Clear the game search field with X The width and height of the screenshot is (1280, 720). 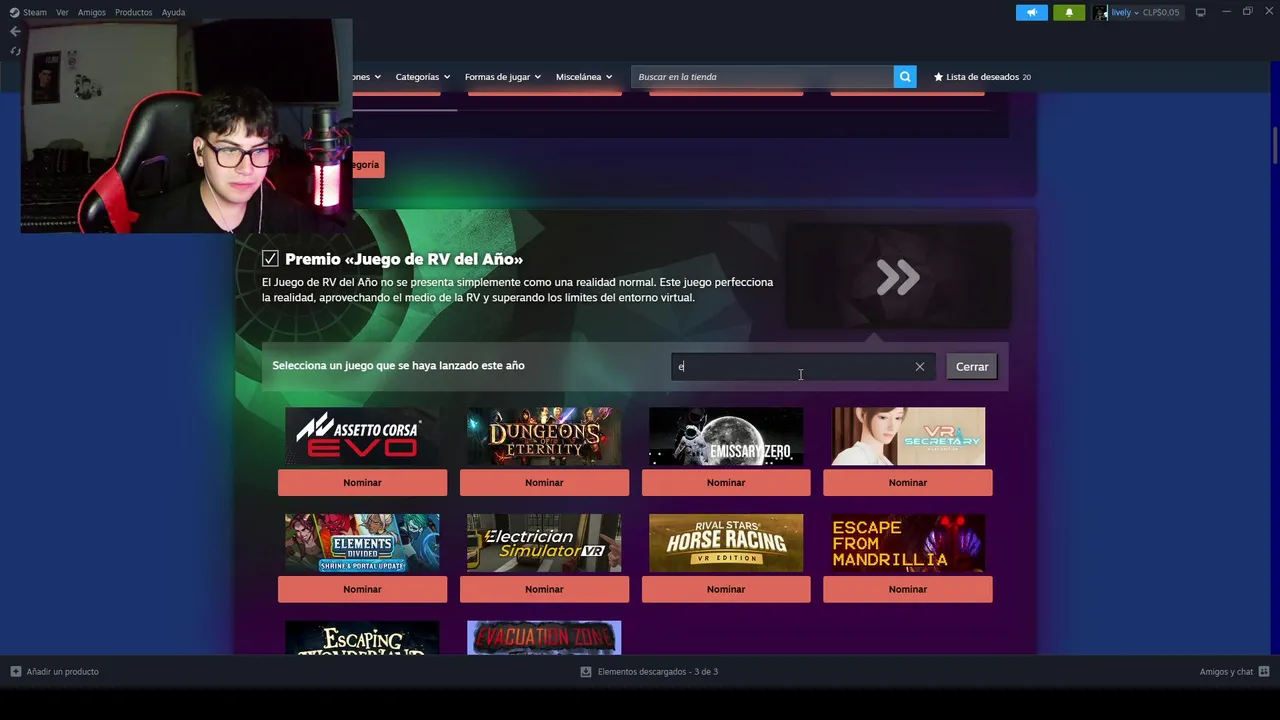(920, 367)
